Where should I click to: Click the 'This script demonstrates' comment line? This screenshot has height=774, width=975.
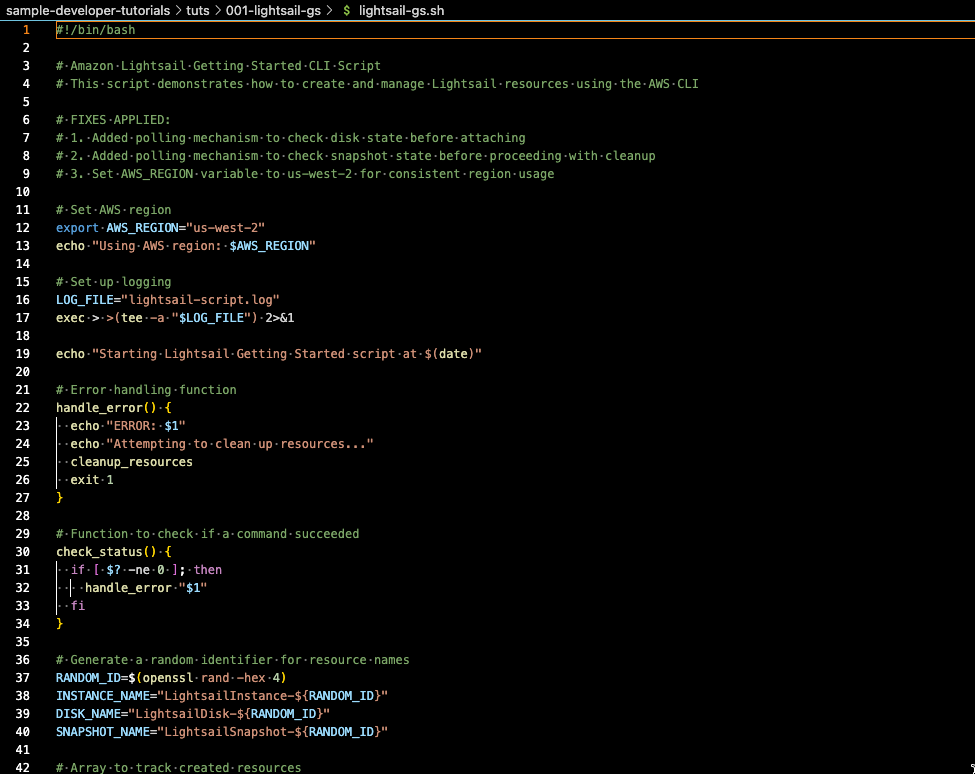[x=377, y=84]
